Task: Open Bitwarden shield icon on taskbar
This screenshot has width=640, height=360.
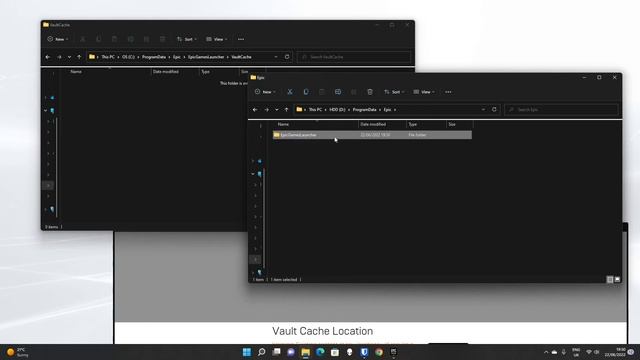Action: [x=364, y=352]
